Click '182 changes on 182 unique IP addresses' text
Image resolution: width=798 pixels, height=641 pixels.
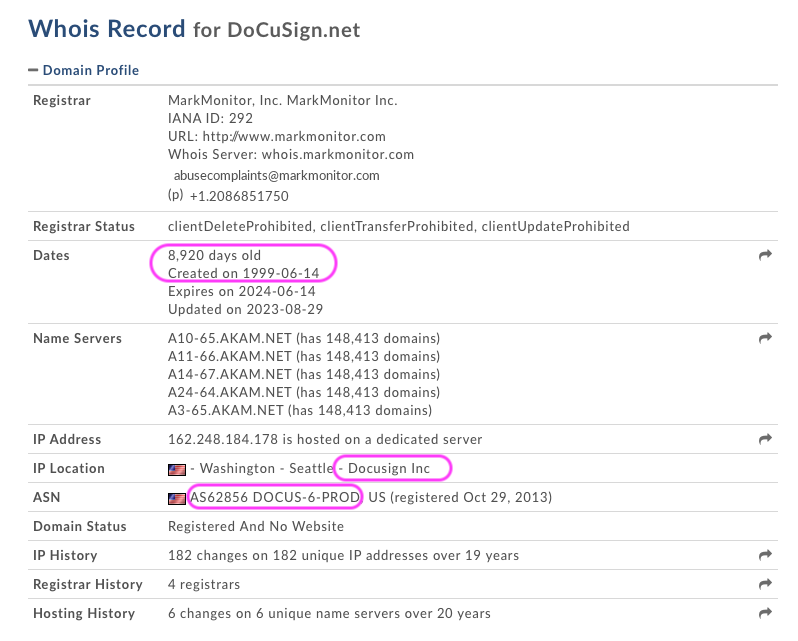(298, 555)
